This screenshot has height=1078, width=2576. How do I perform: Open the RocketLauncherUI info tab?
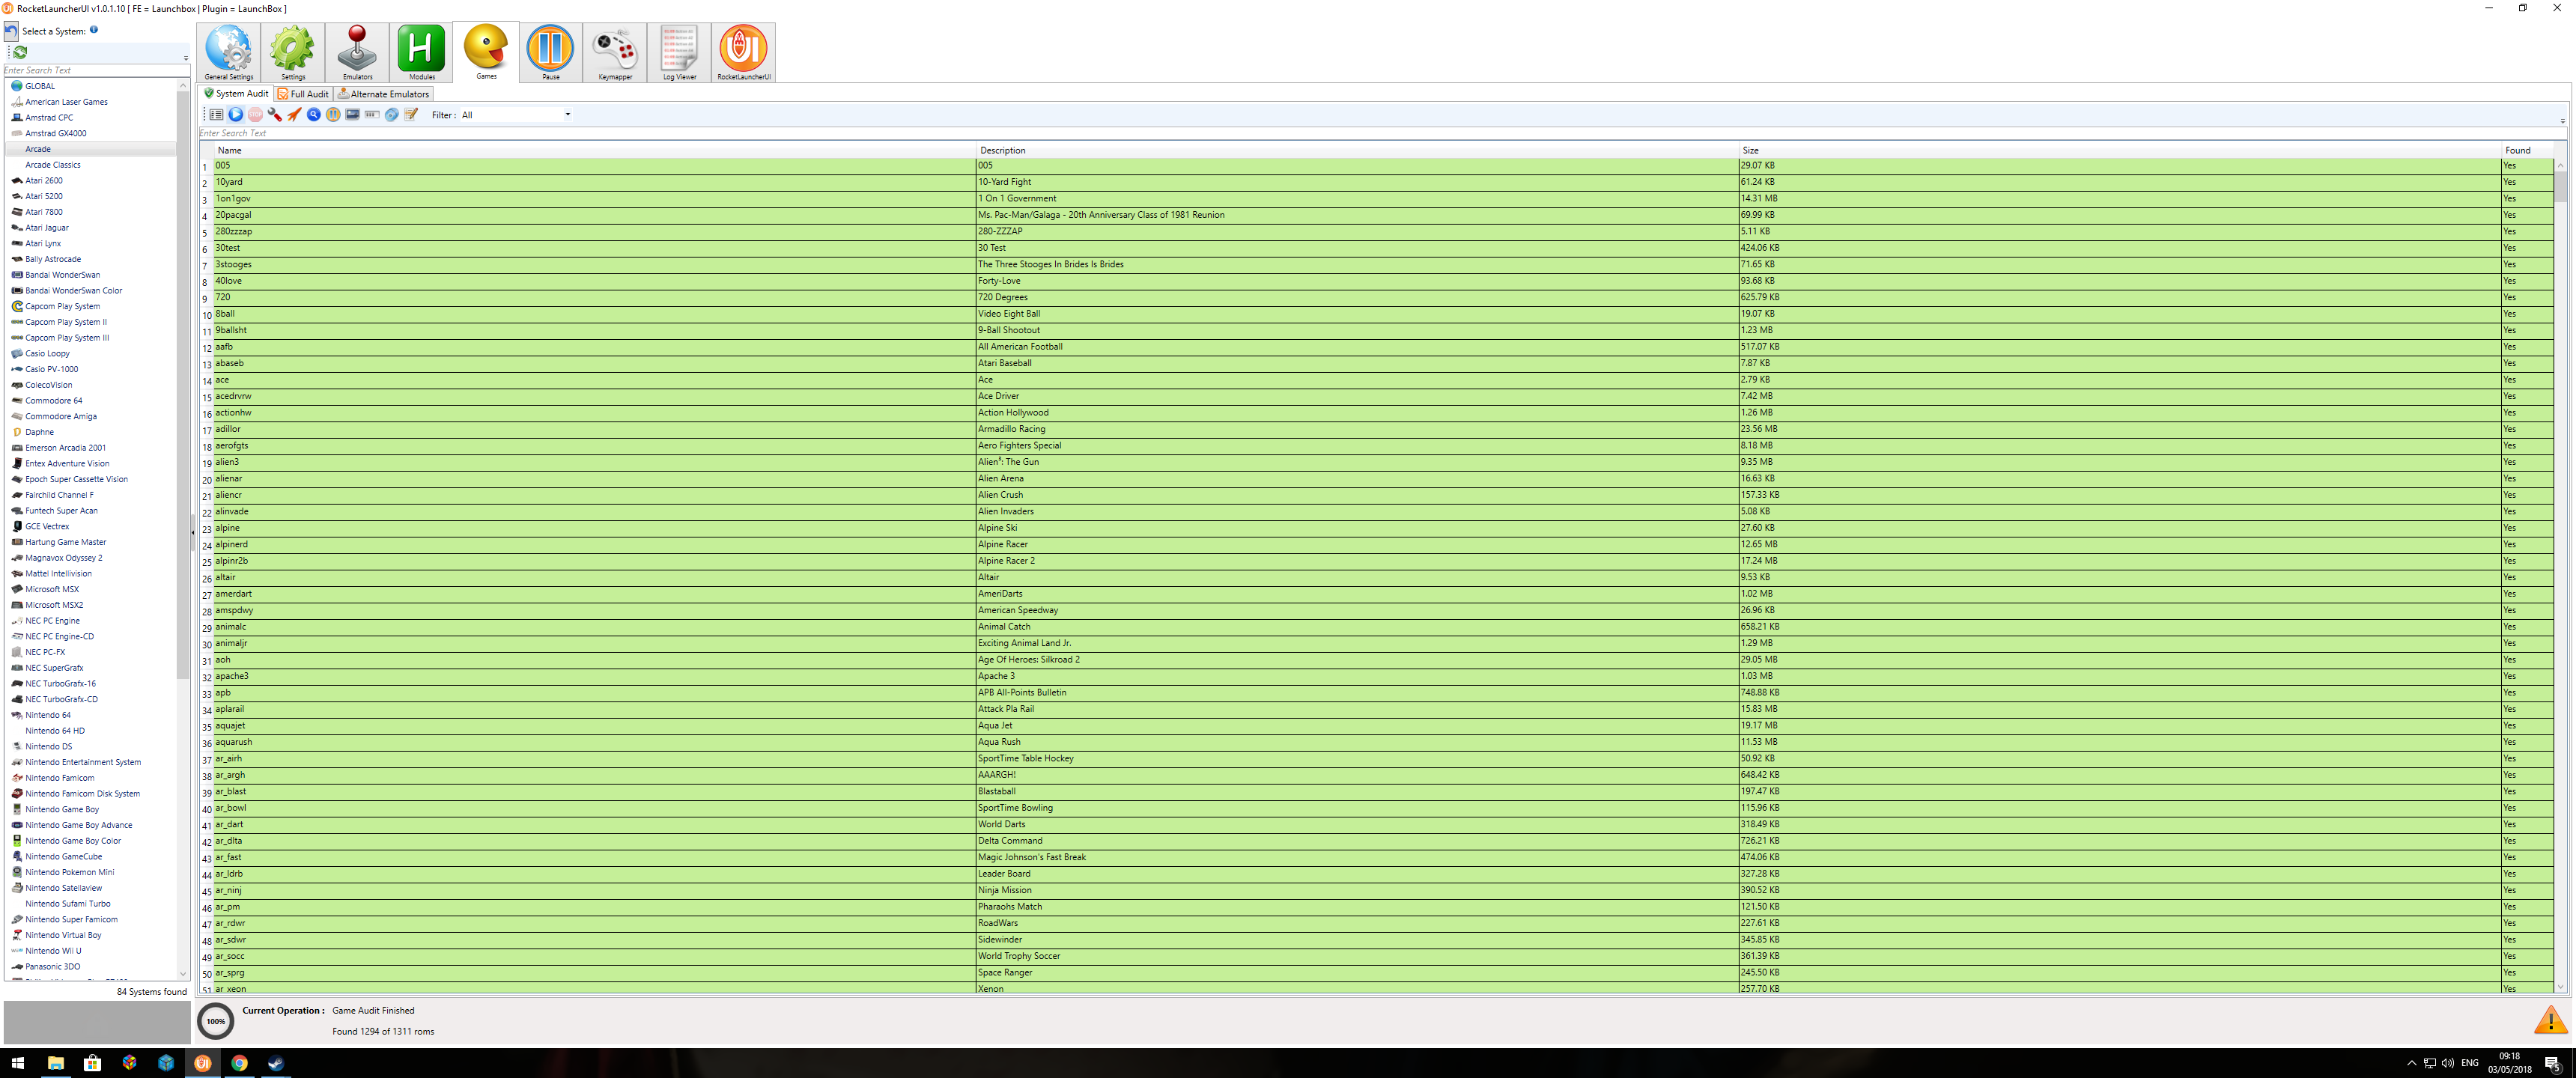[743, 52]
